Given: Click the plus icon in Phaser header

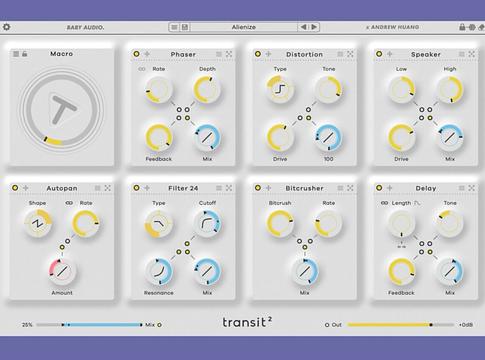Looking at the screenshot, I should coord(147,54).
